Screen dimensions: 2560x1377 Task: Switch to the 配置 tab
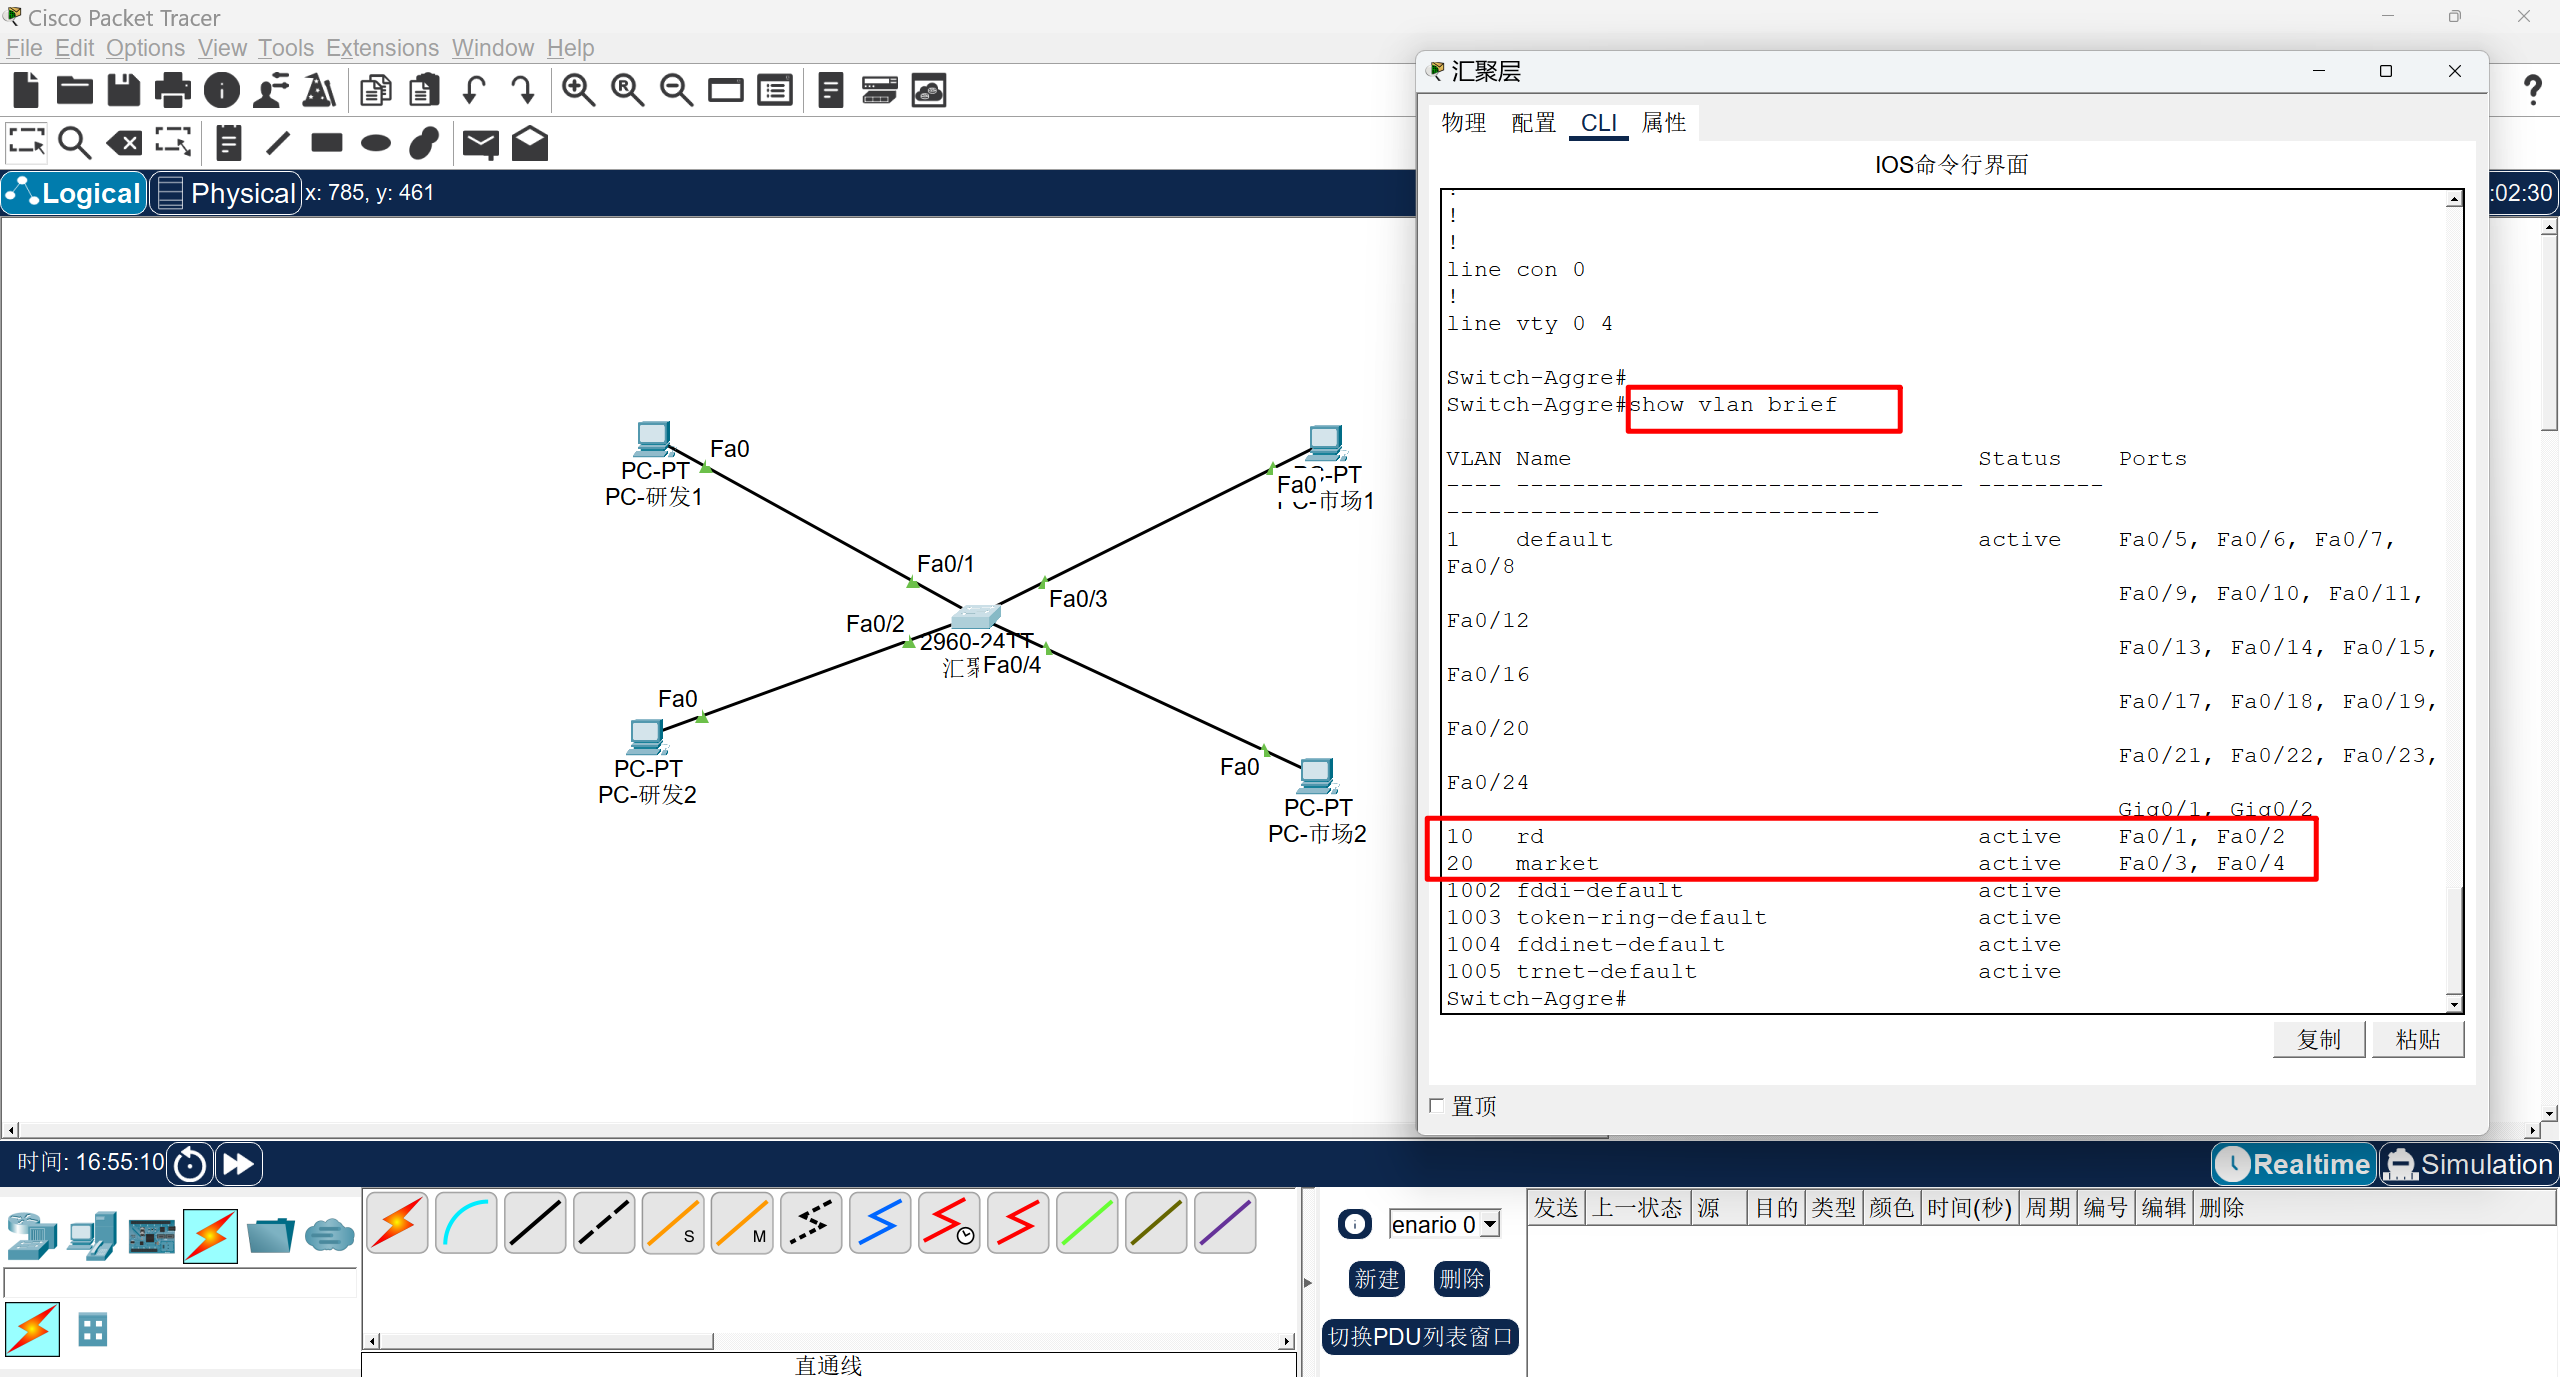click(1534, 123)
